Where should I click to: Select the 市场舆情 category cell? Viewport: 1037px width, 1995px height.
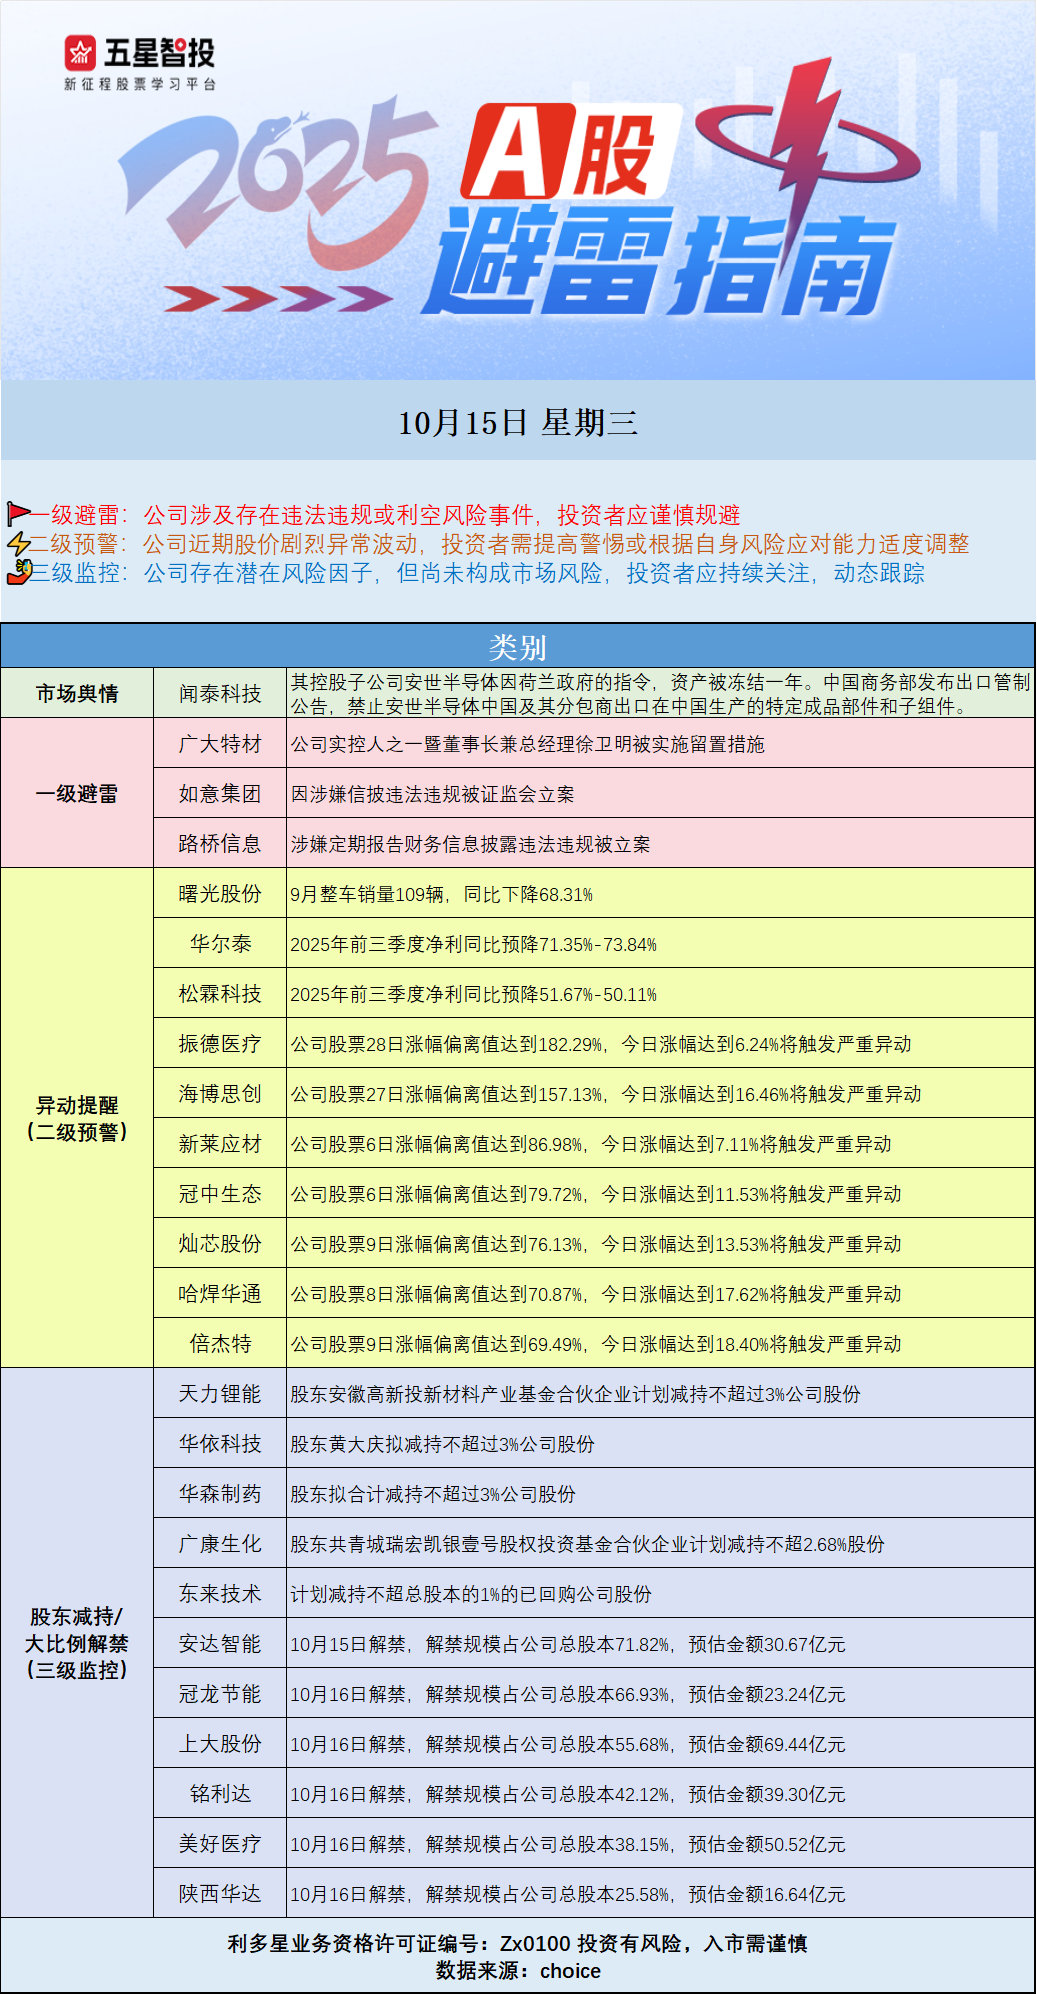click(x=77, y=693)
